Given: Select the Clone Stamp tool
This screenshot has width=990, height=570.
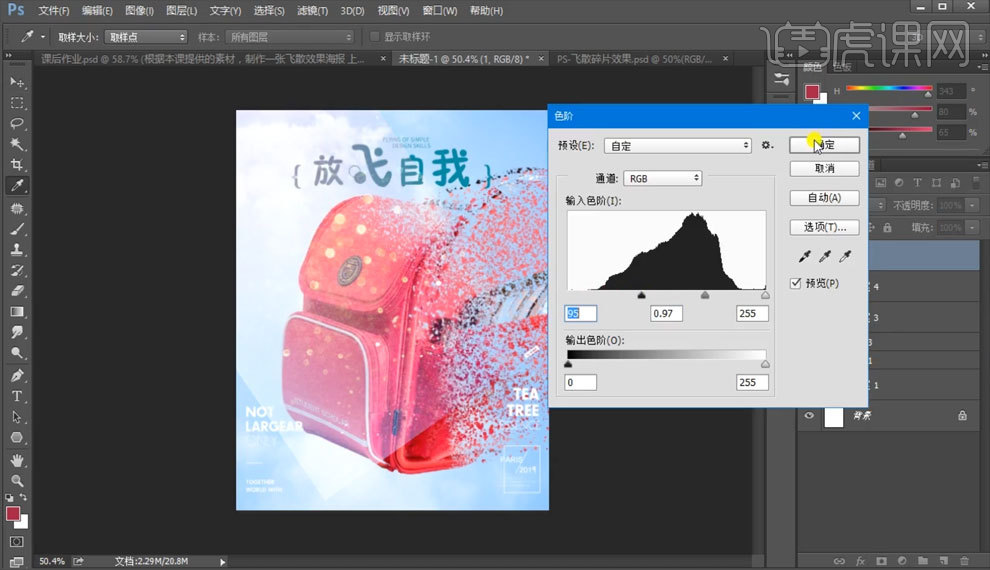Looking at the screenshot, I should click(17, 250).
